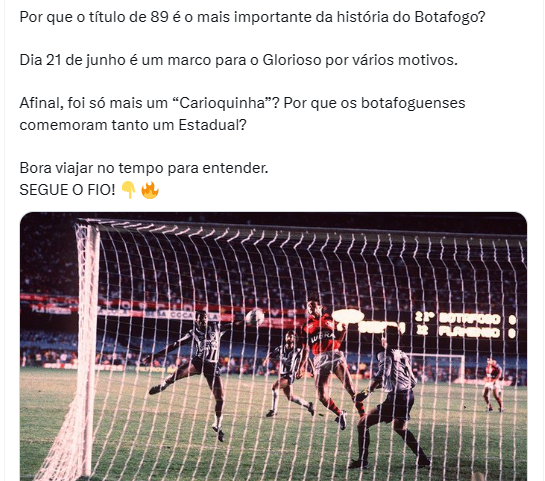This screenshot has height=481, width=545.
Task: Click the distant red-shirted player at right
Action: (494, 385)
